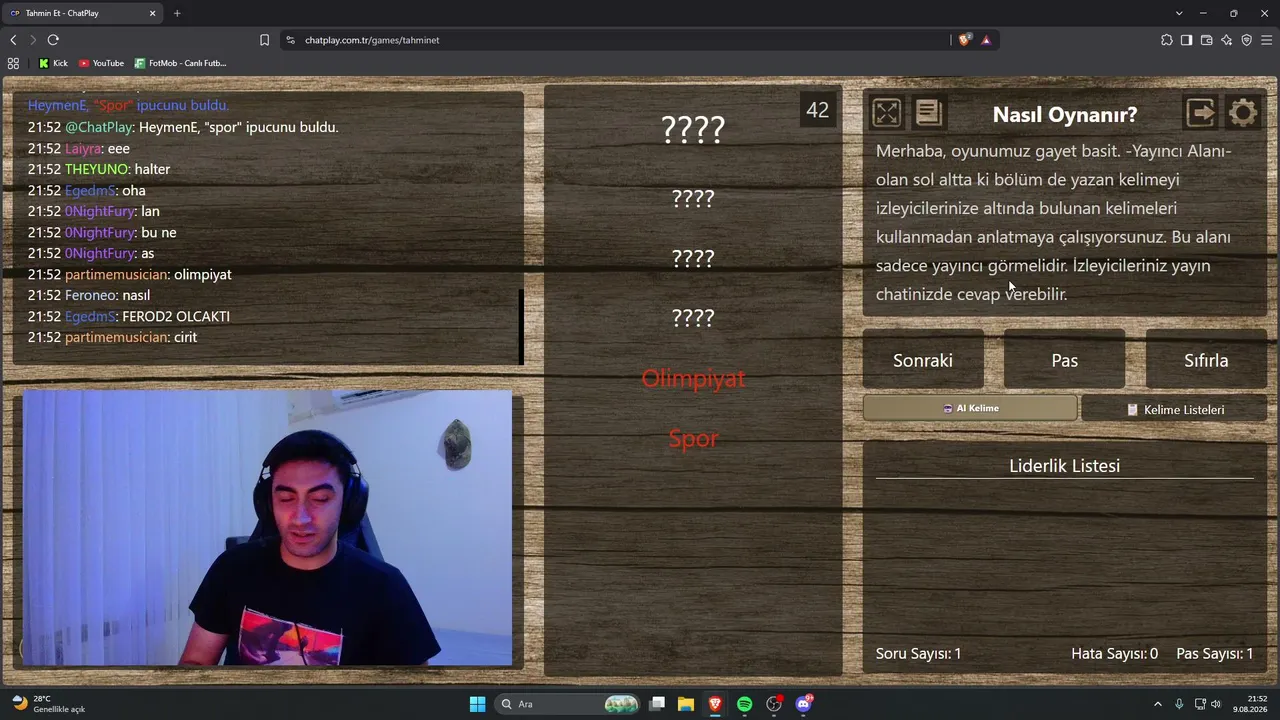Image resolution: width=1280 pixels, height=720 pixels.
Task: Close the Tahmin Et - ChatPlay tab
Action: [153, 13]
